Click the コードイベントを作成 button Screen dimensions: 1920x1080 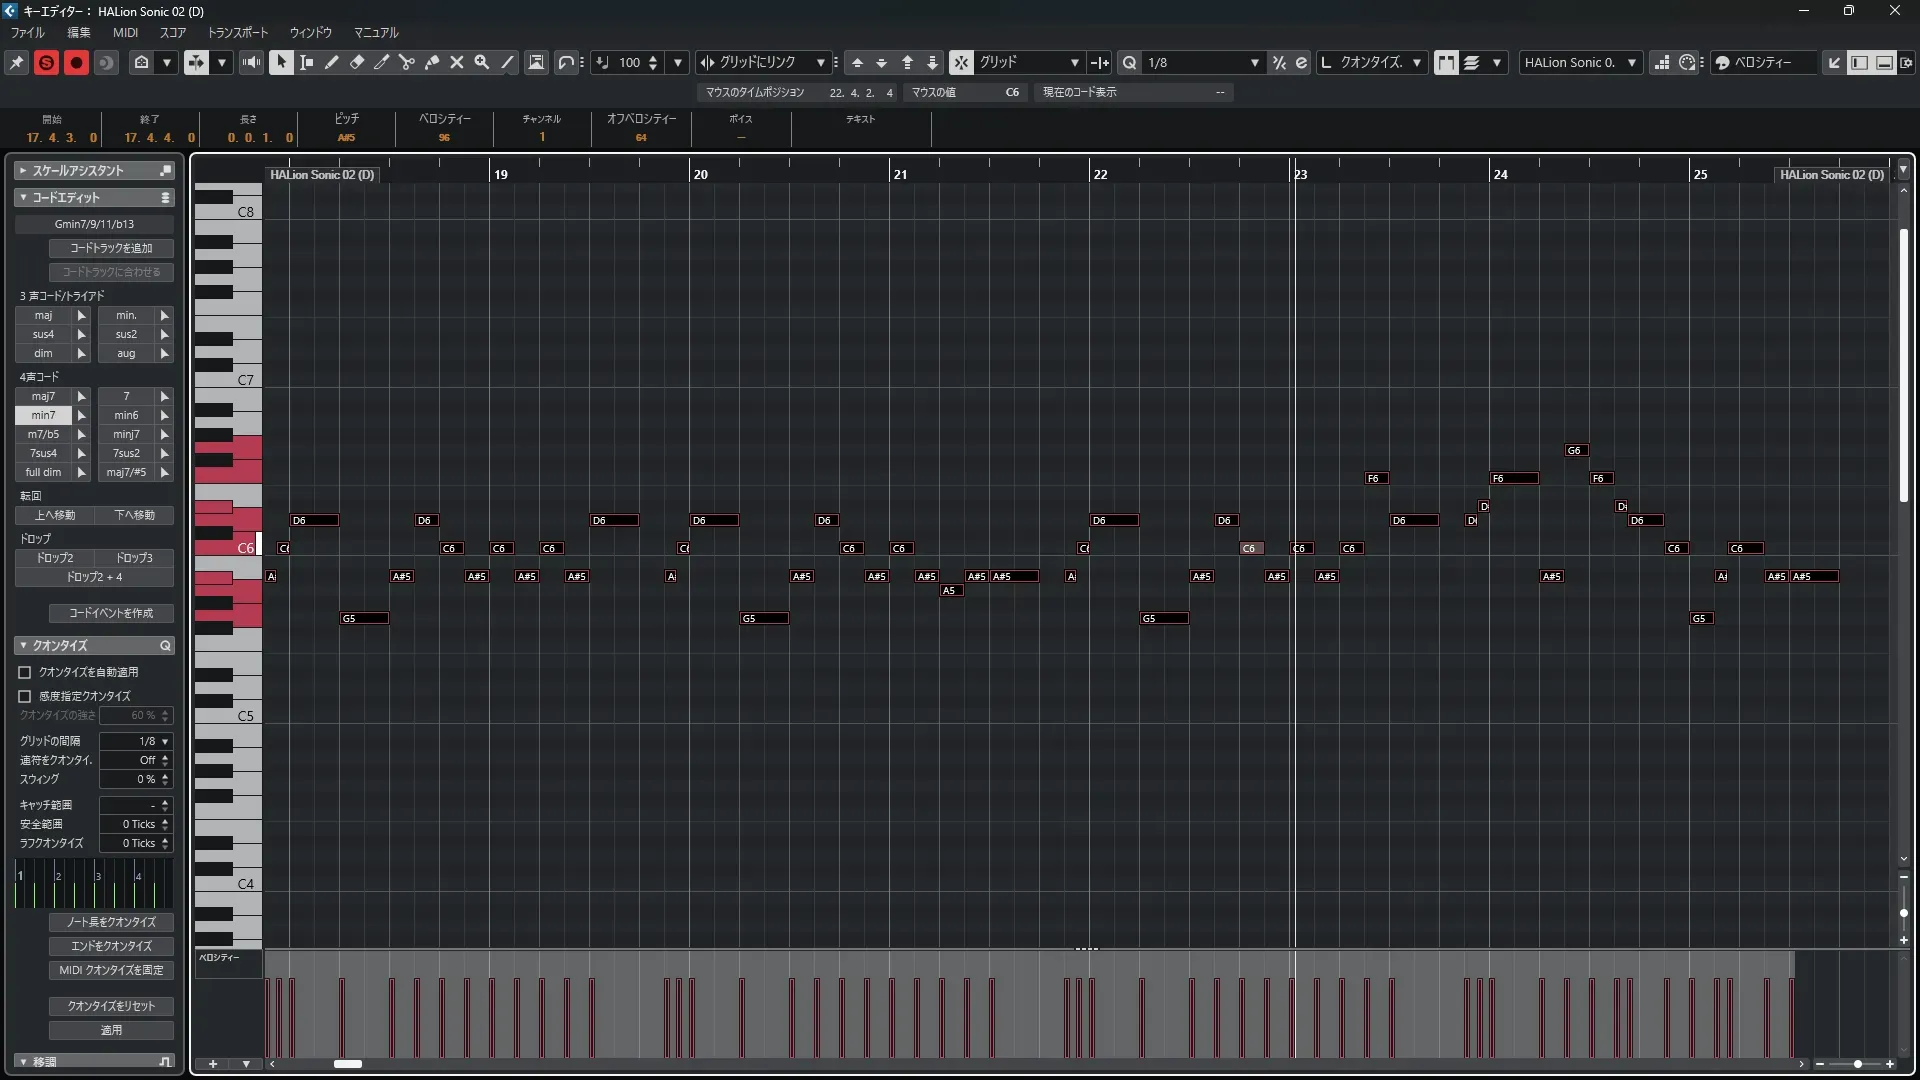pyautogui.click(x=111, y=613)
